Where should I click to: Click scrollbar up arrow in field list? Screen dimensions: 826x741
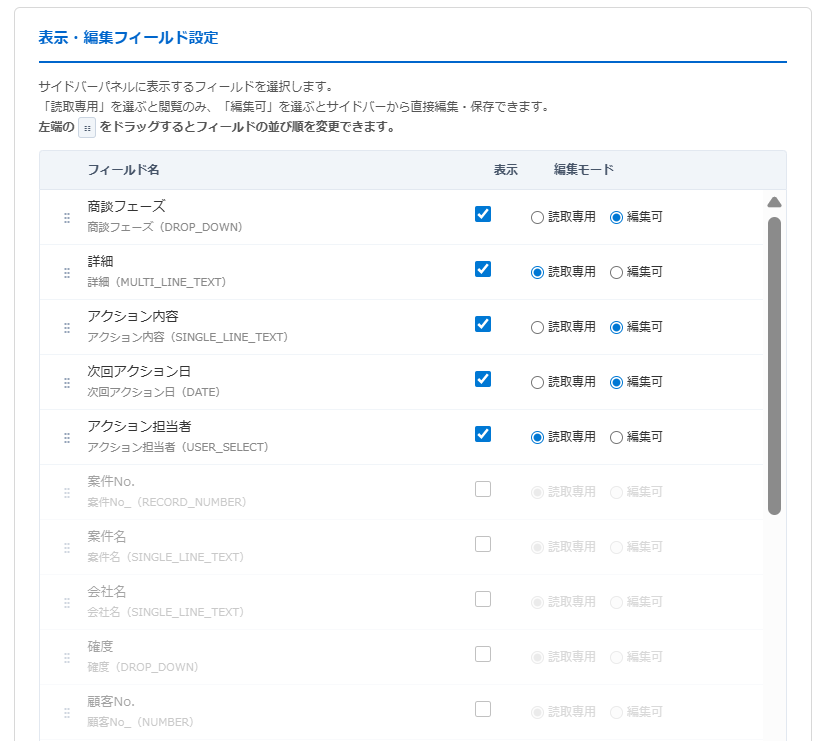pos(774,202)
